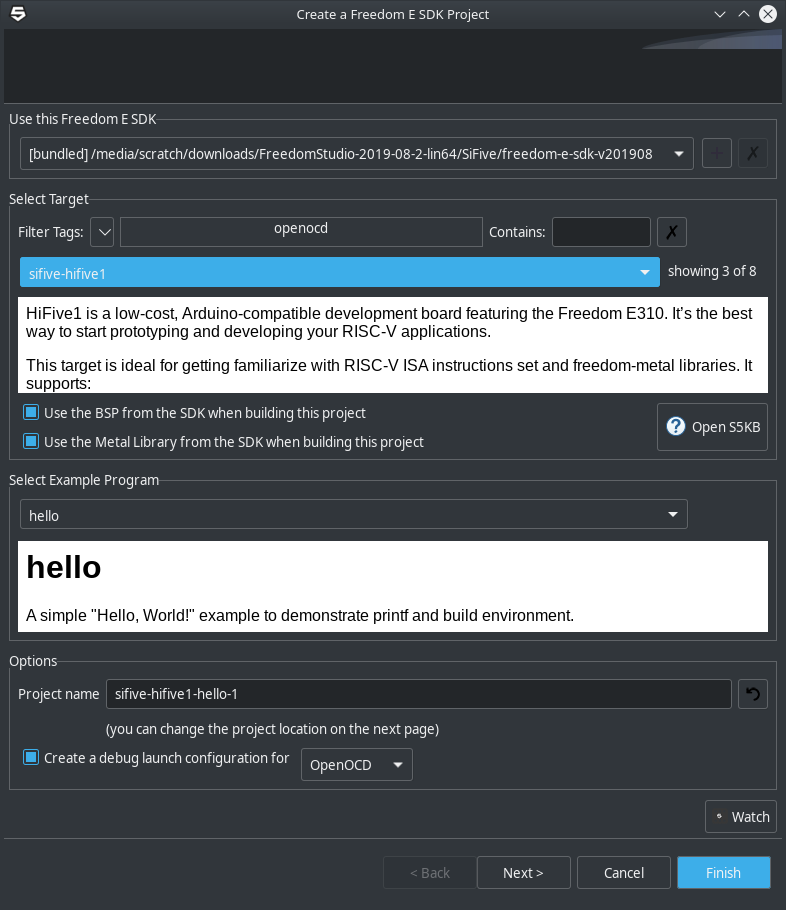786x910 pixels.
Task: Open the sifive-hifive1 target dropdown
Action: point(645,272)
